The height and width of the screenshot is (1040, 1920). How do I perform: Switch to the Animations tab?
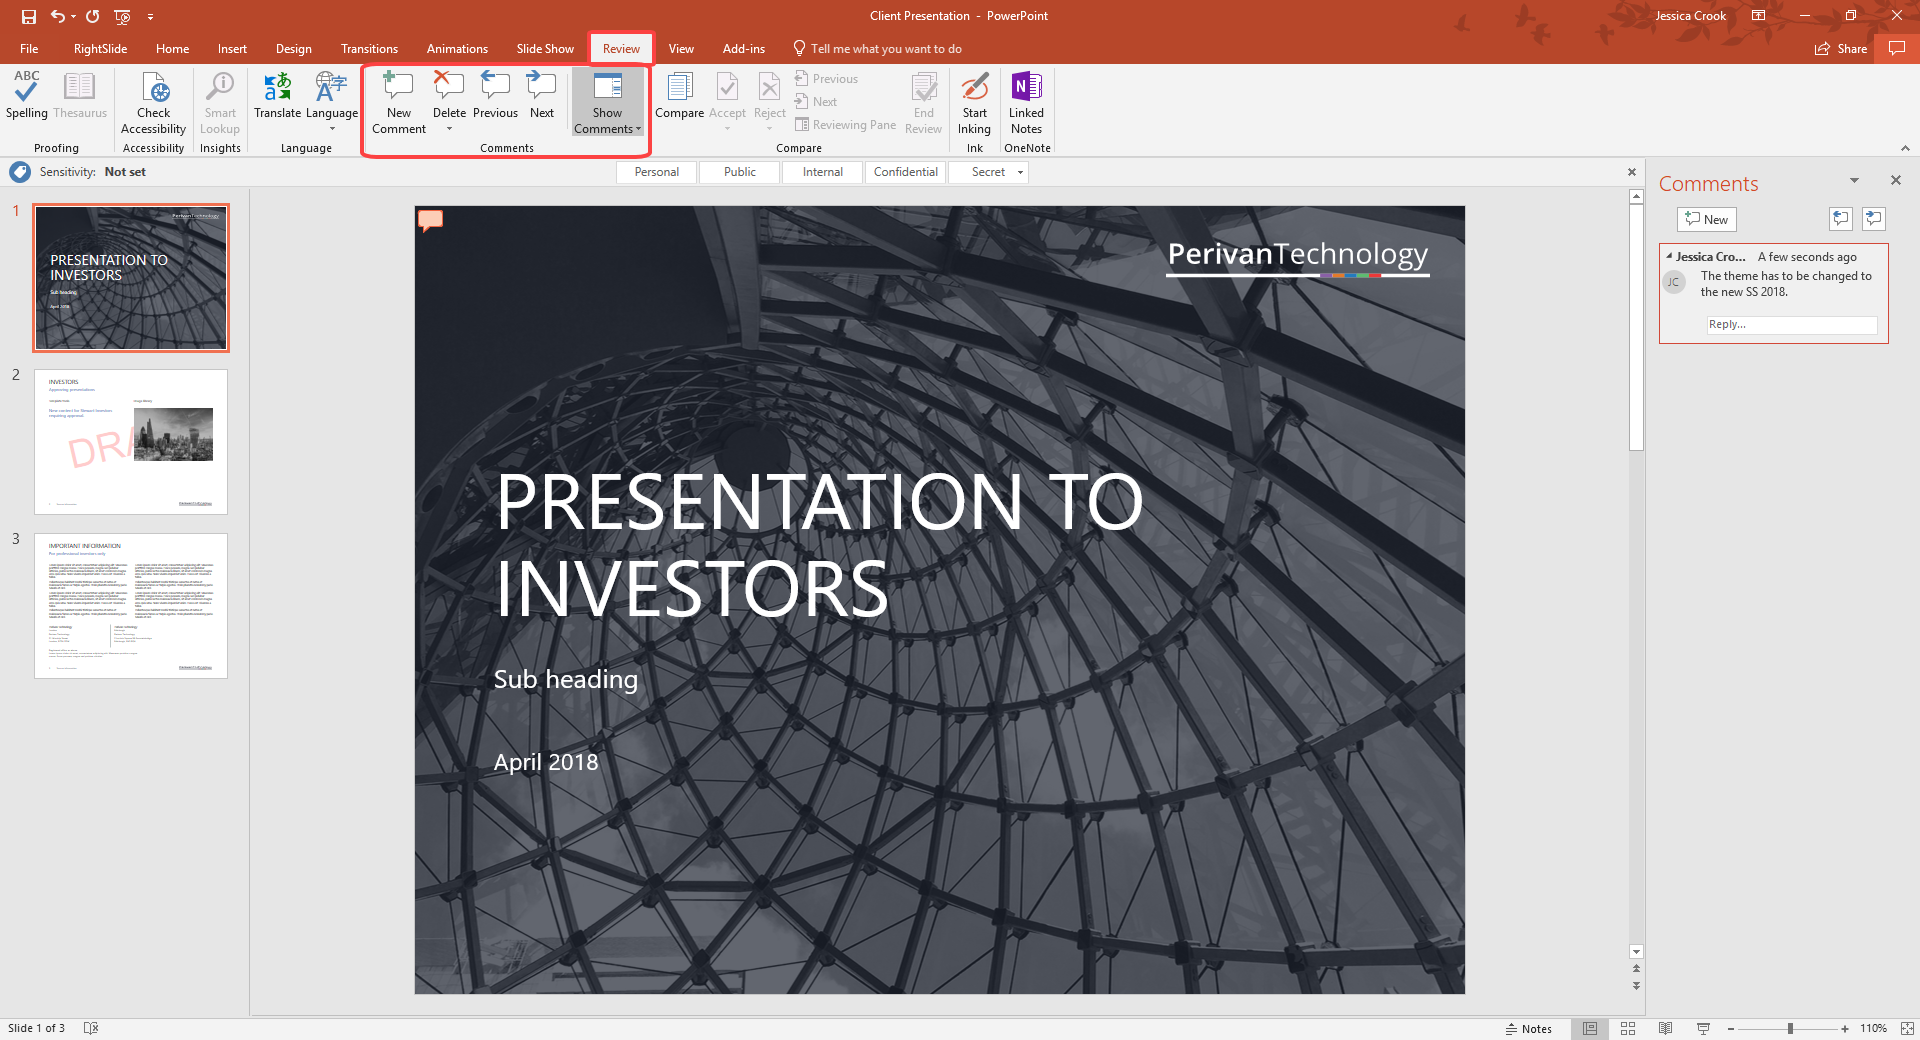point(457,49)
